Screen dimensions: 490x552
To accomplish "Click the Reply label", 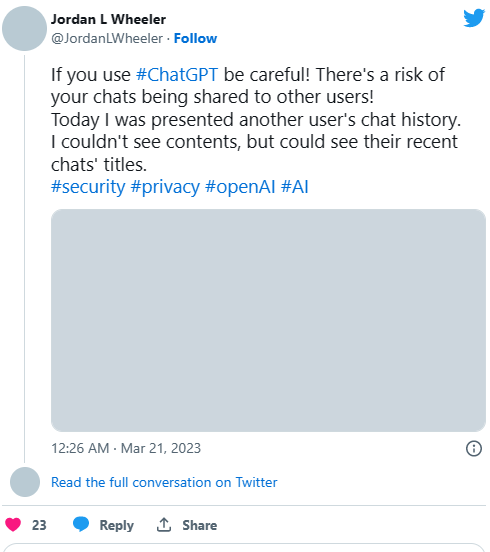I will tap(117, 525).
